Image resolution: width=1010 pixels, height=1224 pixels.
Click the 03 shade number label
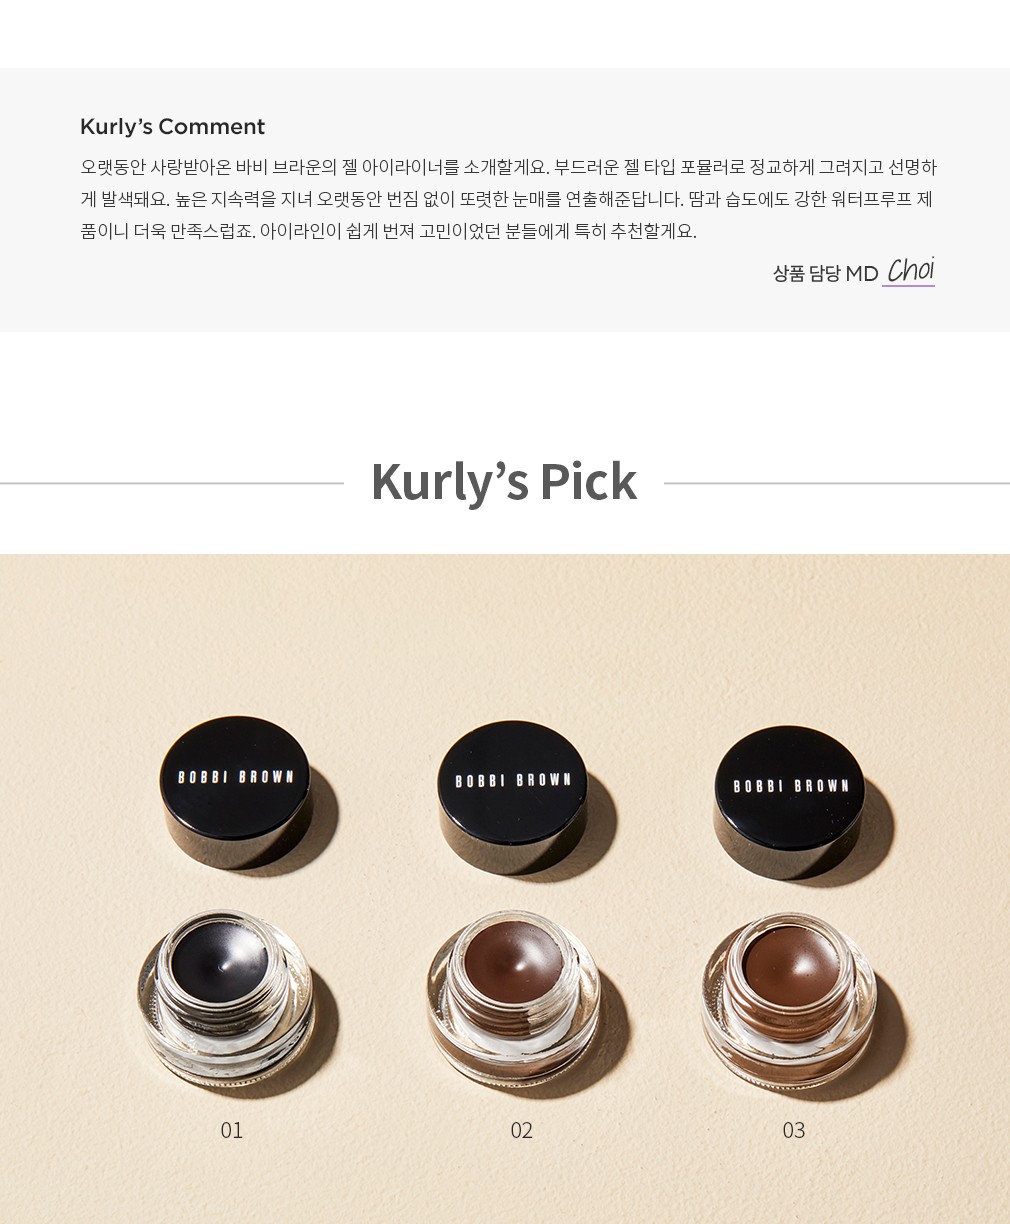(x=793, y=1130)
